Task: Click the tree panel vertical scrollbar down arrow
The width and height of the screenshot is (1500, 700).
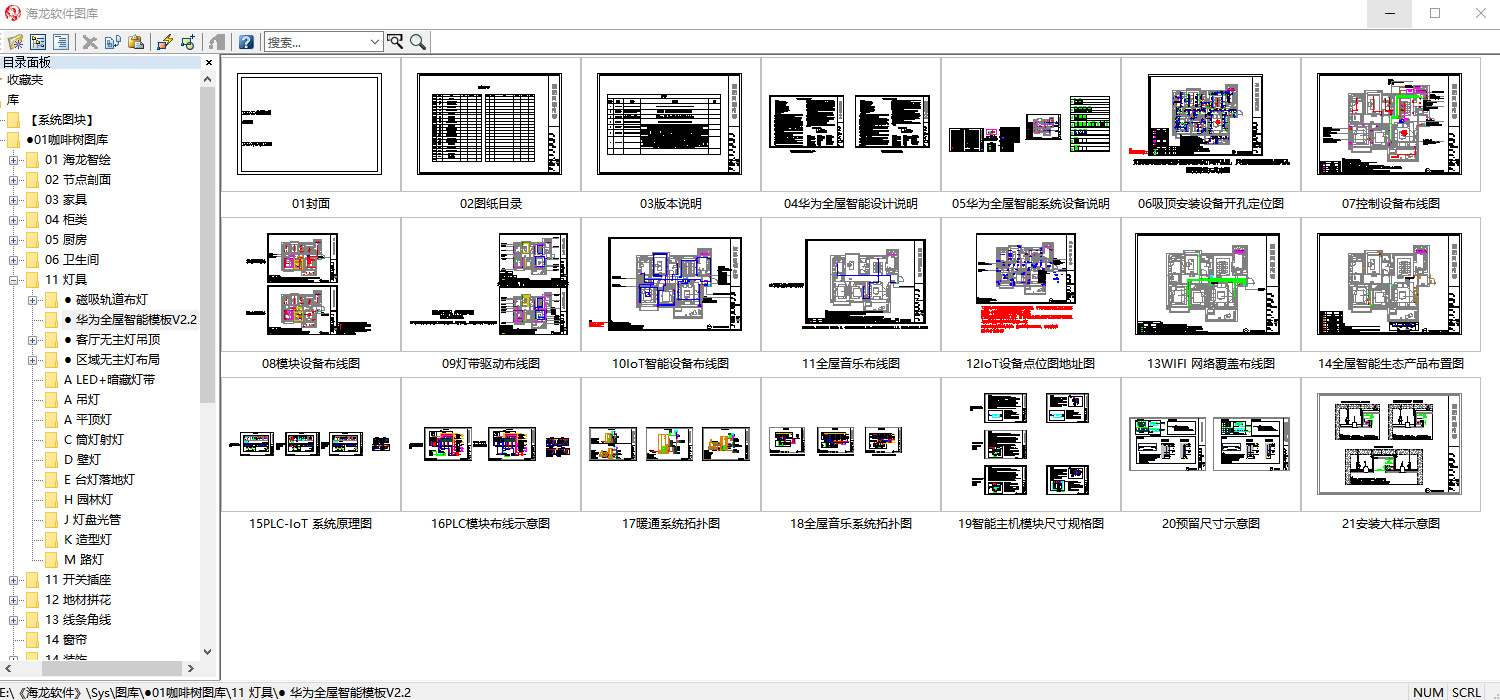Action: 208,652
